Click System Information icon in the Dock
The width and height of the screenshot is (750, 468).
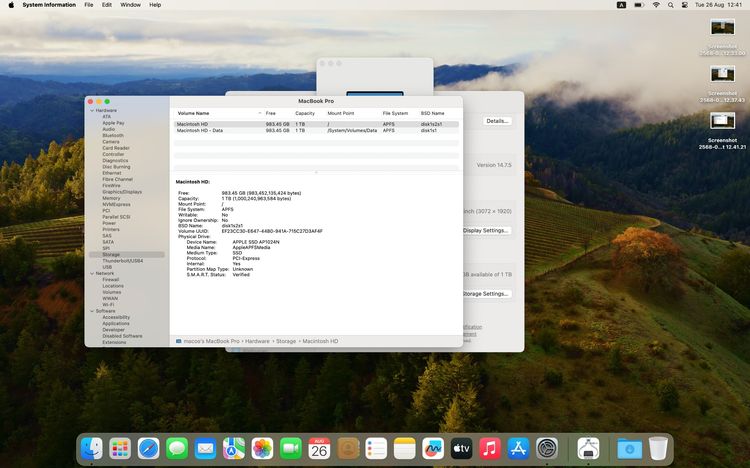588,449
